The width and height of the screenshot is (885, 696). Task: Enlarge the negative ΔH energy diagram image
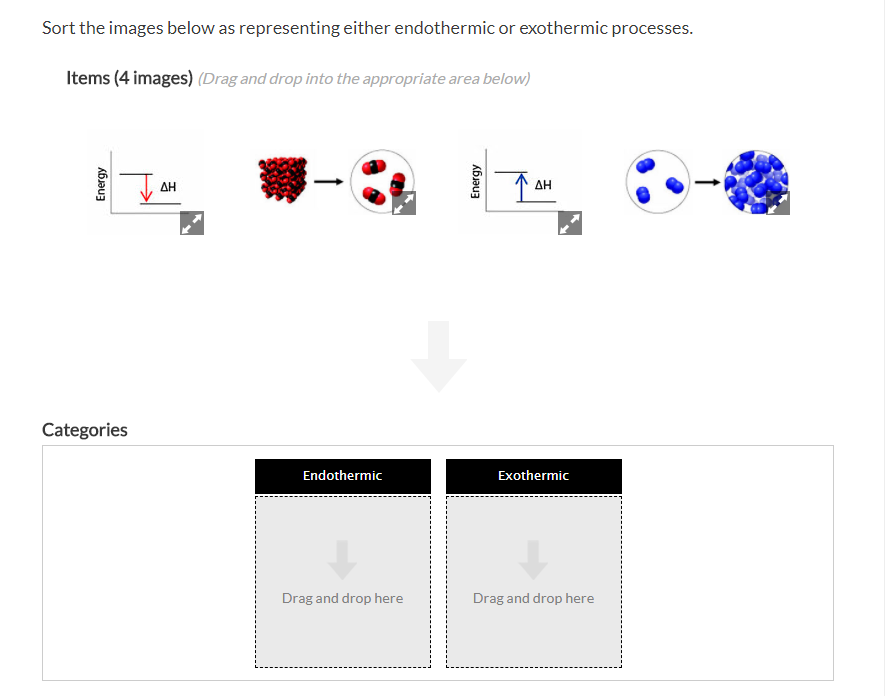tap(190, 223)
